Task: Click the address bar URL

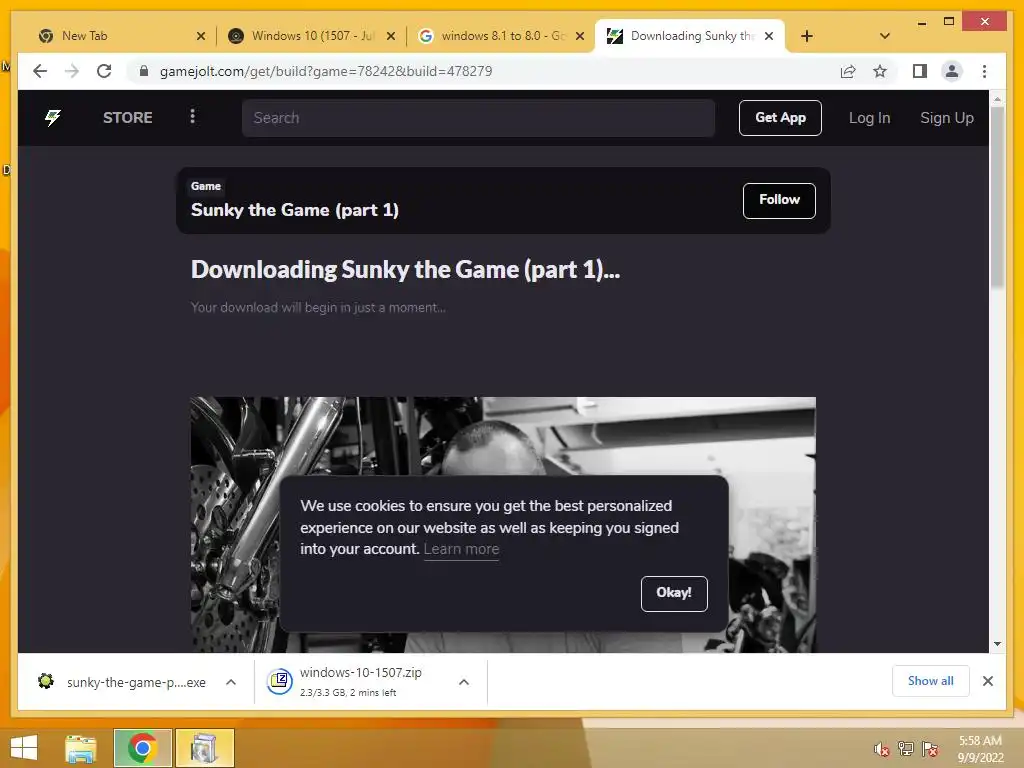Action: (x=326, y=71)
